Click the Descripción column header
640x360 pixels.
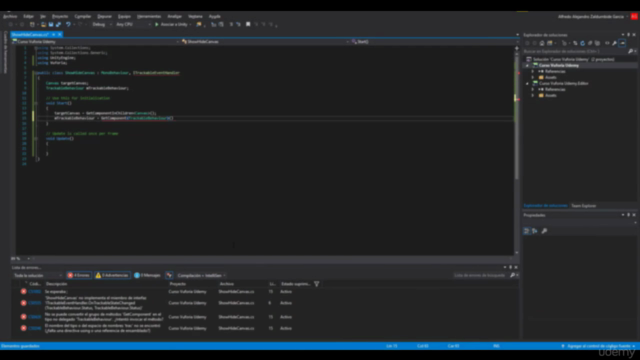[x=57, y=284]
